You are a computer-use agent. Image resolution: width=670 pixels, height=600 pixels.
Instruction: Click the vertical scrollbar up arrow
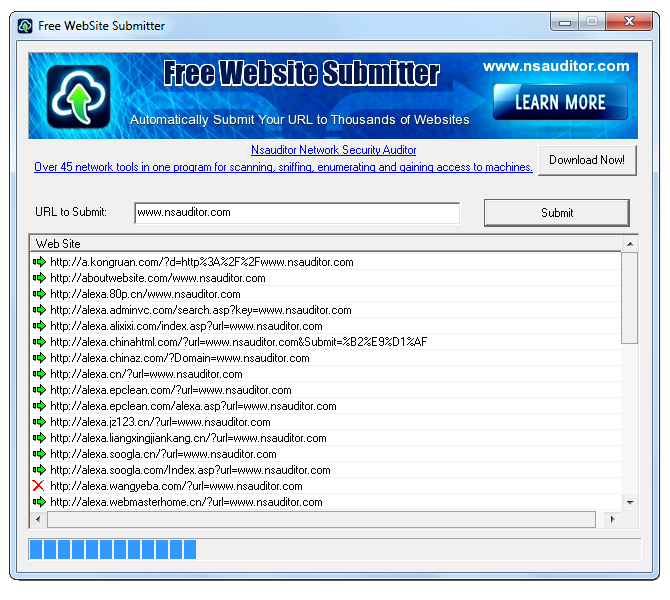pos(629,243)
